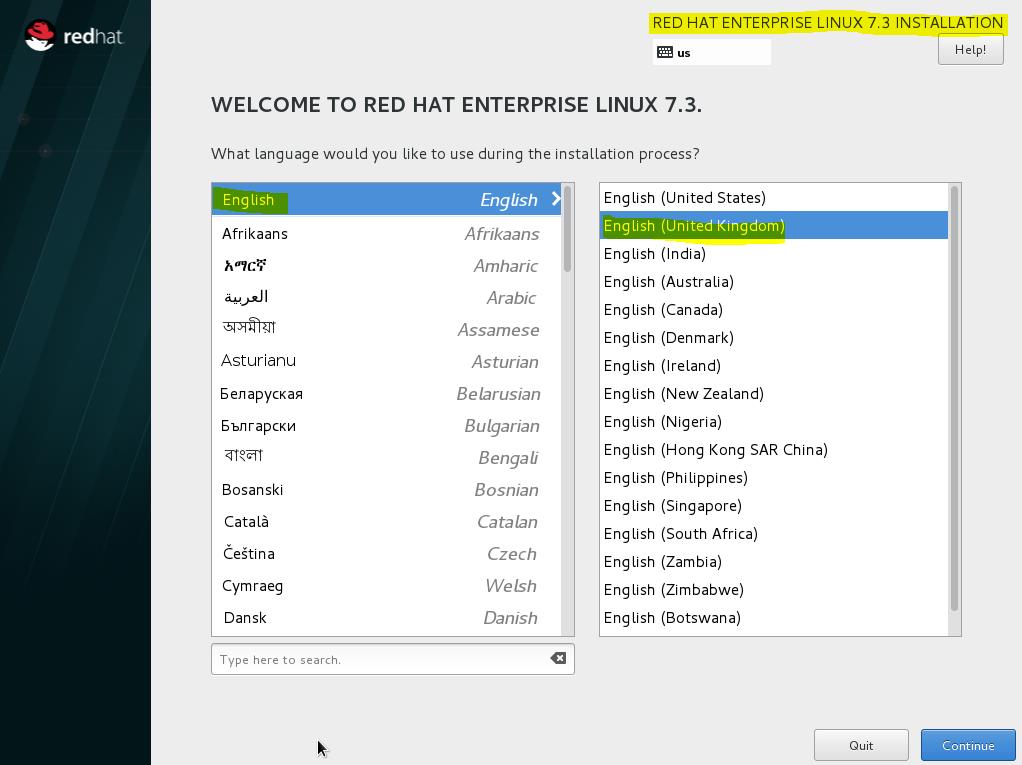Click the arrow chevron on the English row
Image resolution: width=1022 pixels, height=765 pixels.
[556, 199]
